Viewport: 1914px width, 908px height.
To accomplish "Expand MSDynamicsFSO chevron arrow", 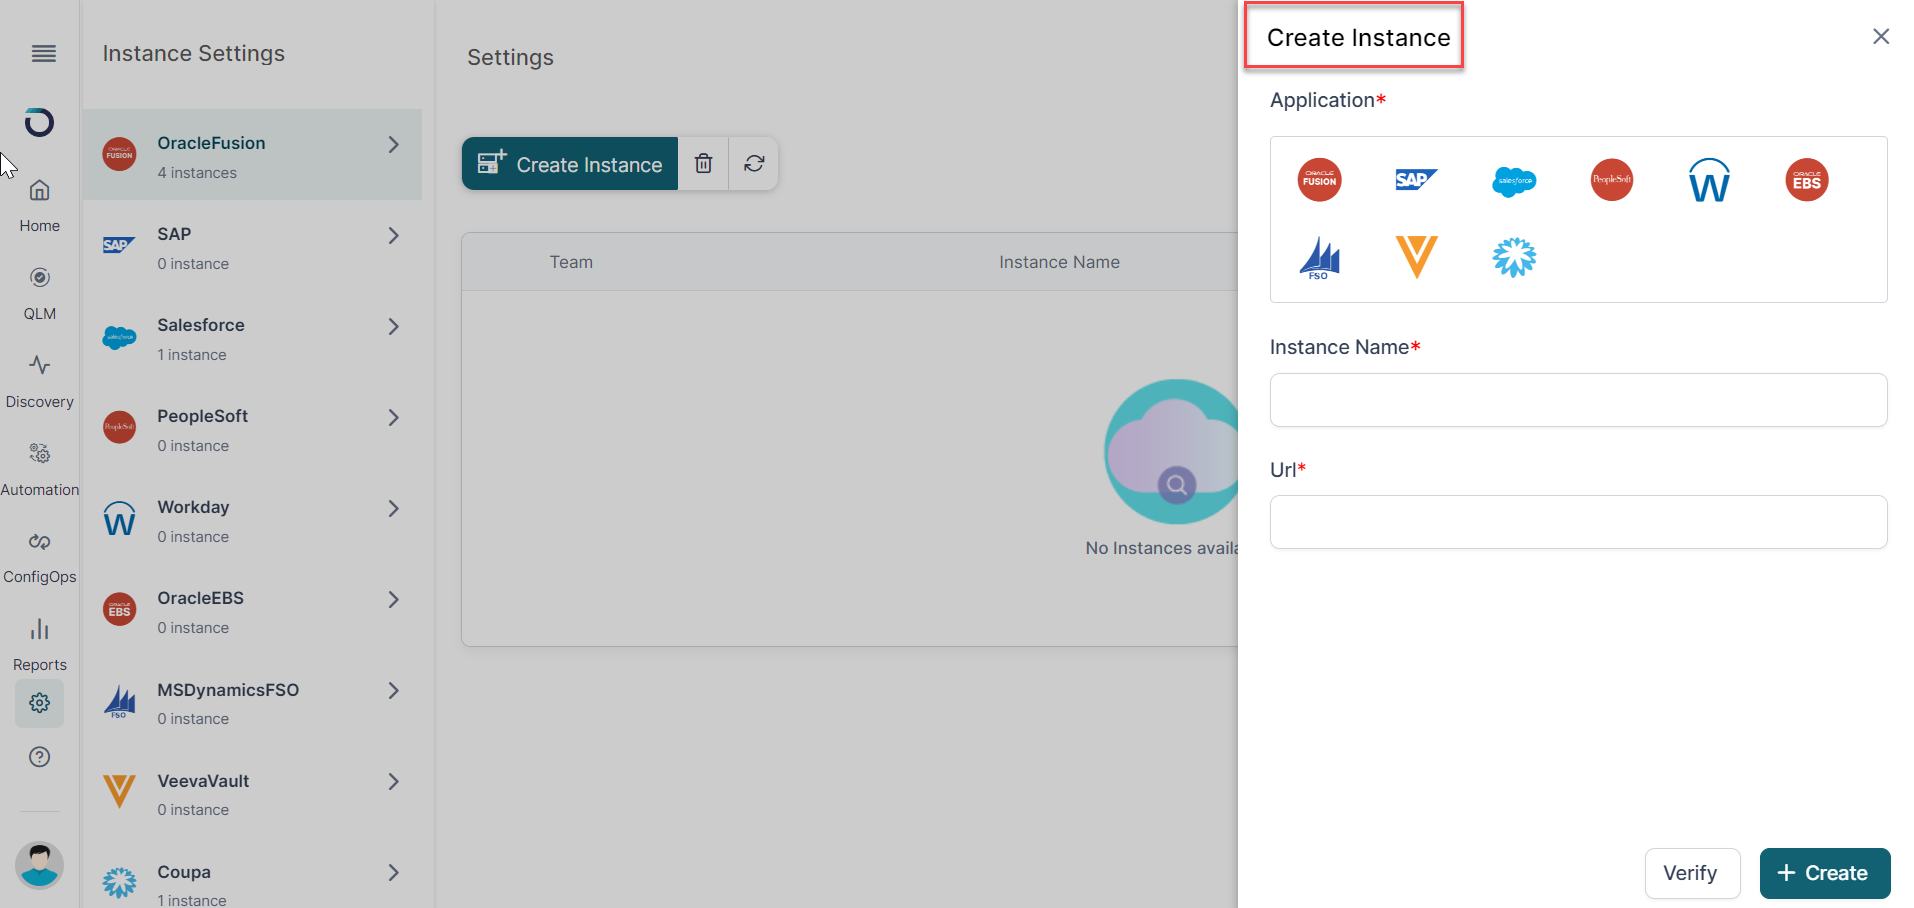I will coord(393,691).
